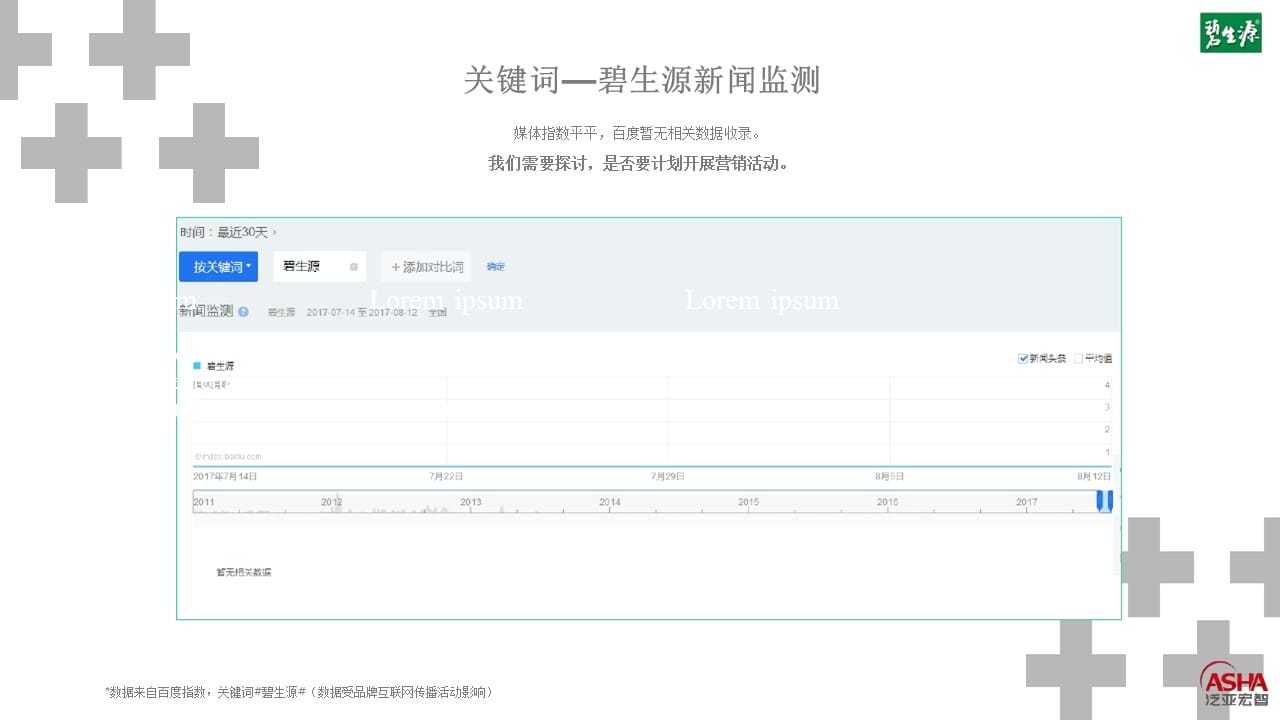Open the 按关键词 dropdown button

click(218, 267)
